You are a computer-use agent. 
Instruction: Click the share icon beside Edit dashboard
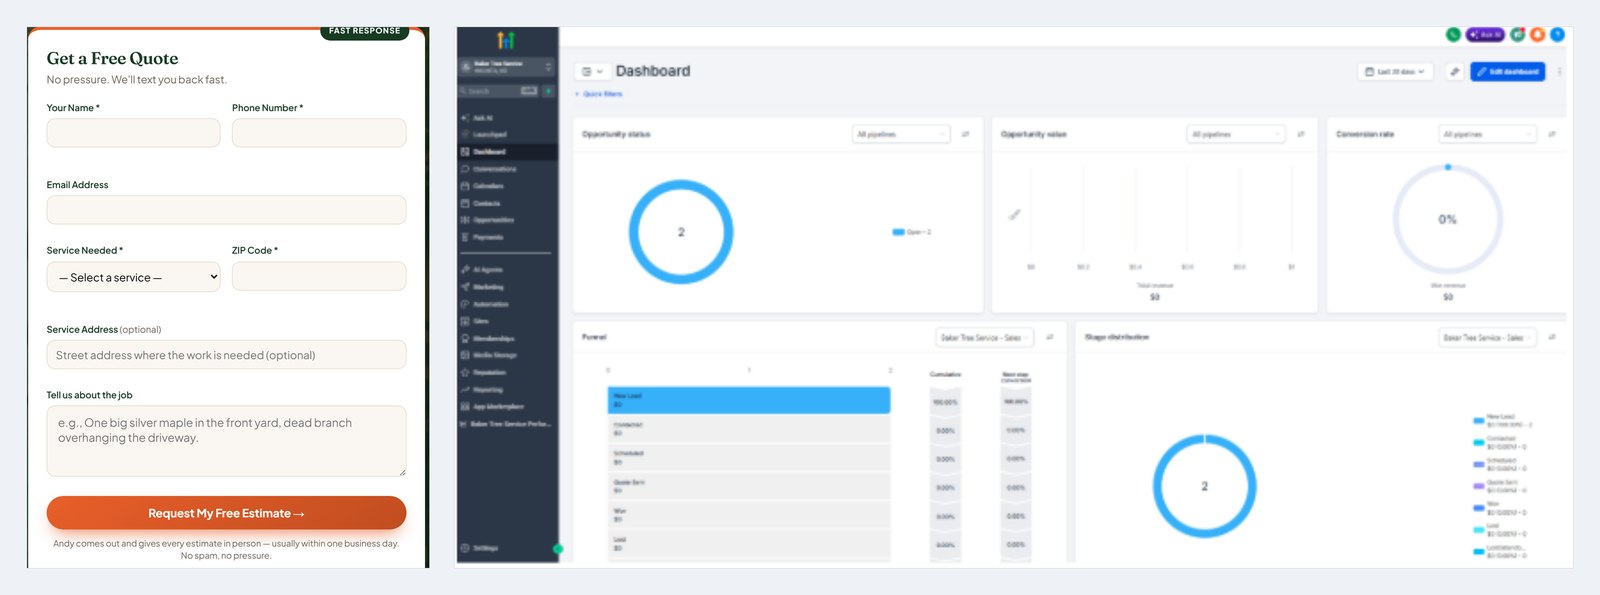click(1455, 72)
